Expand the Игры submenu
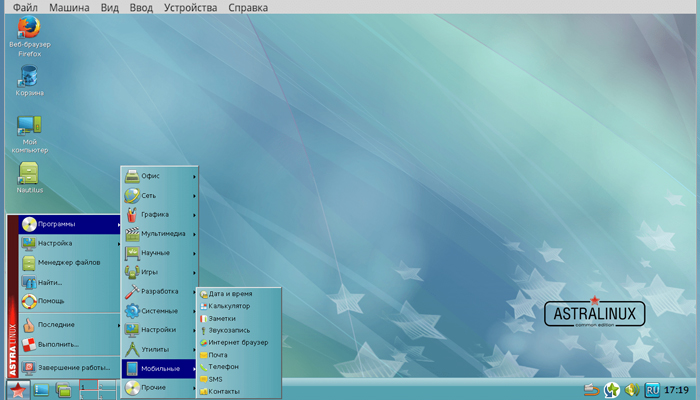700x400 pixels. pyautogui.click(x=160, y=272)
